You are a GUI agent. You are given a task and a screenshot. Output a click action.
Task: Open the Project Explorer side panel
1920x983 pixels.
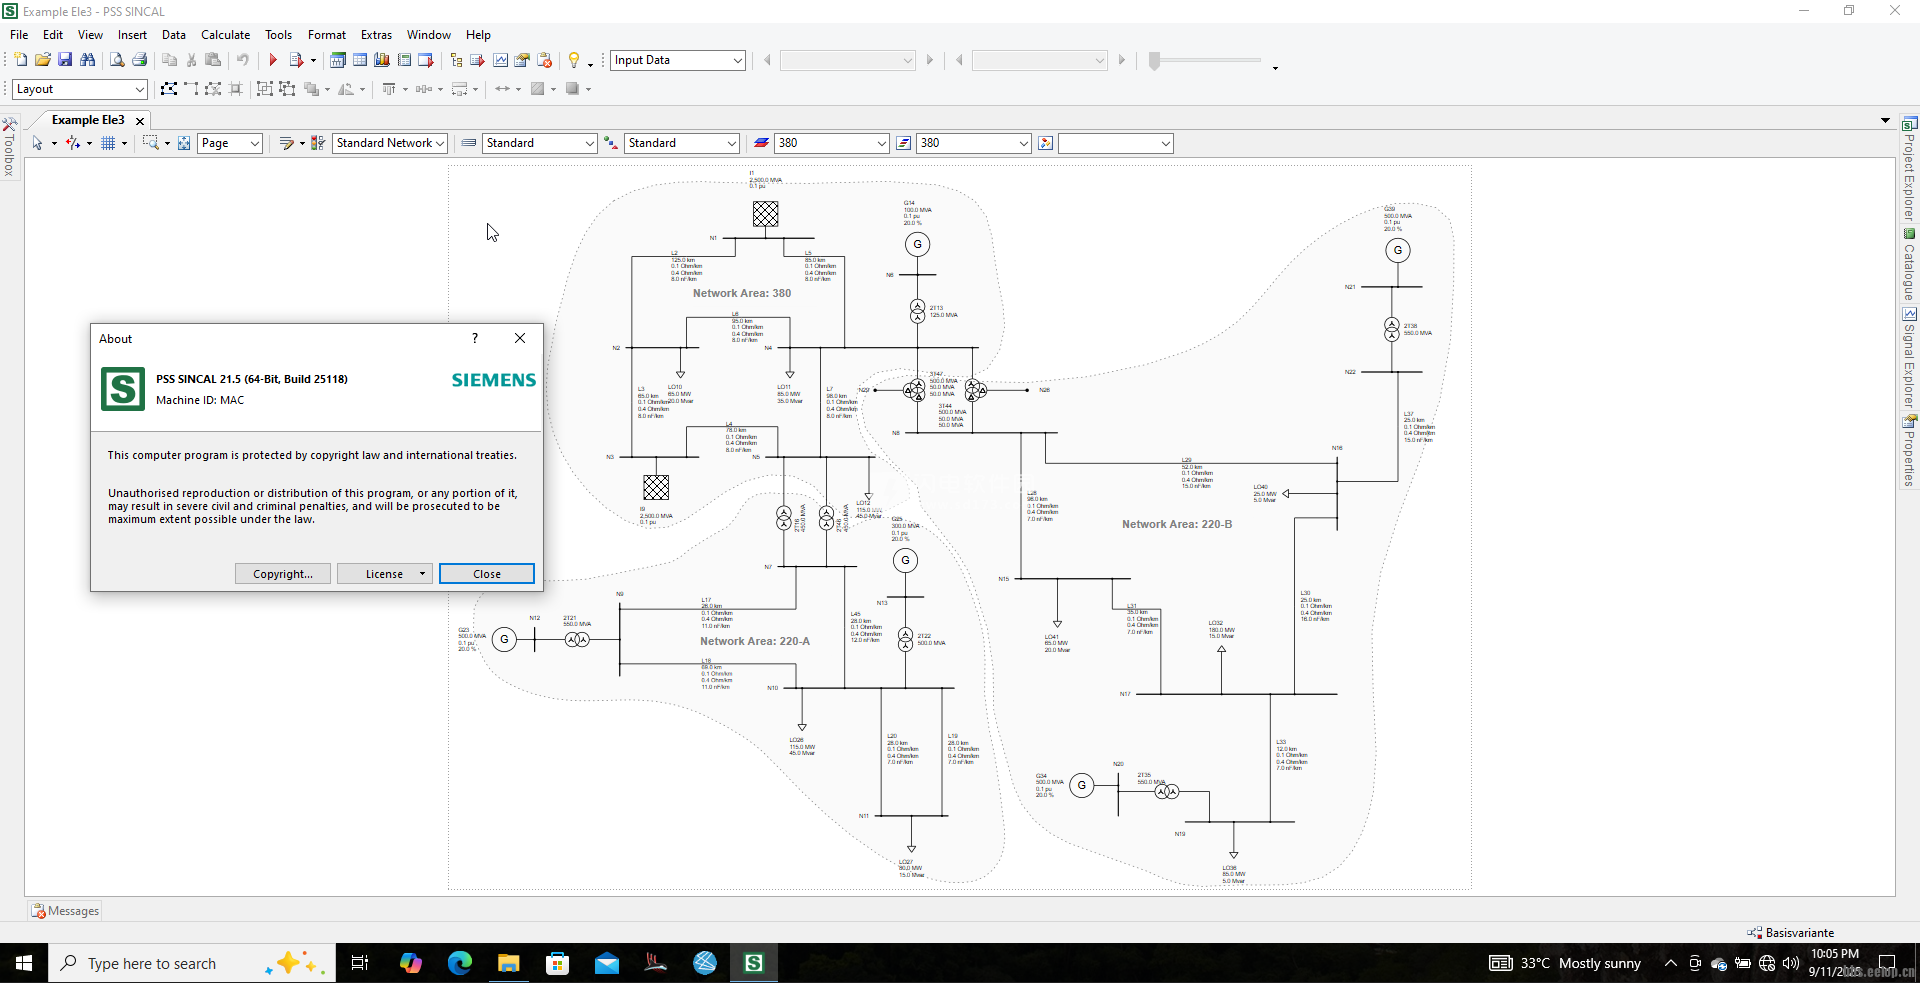pos(1909,170)
